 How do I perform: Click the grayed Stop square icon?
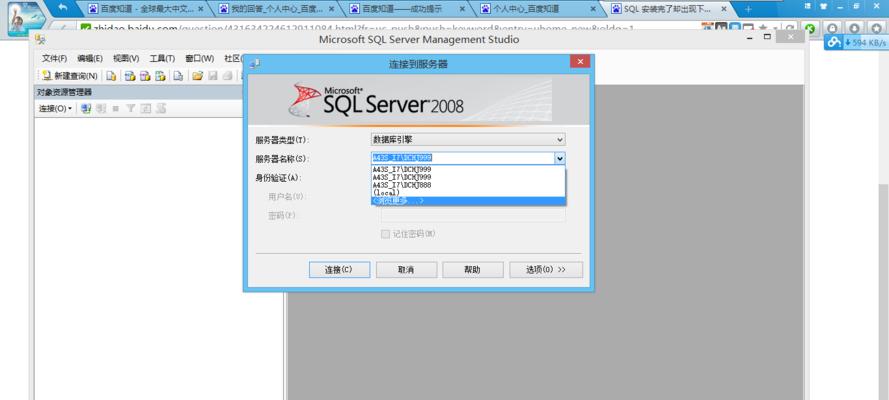pyautogui.click(x=116, y=108)
